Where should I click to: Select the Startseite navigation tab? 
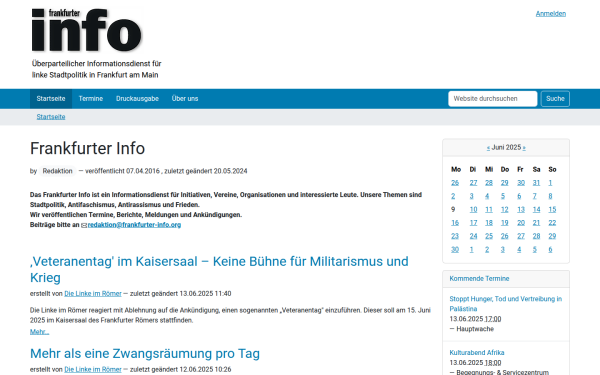click(x=51, y=99)
